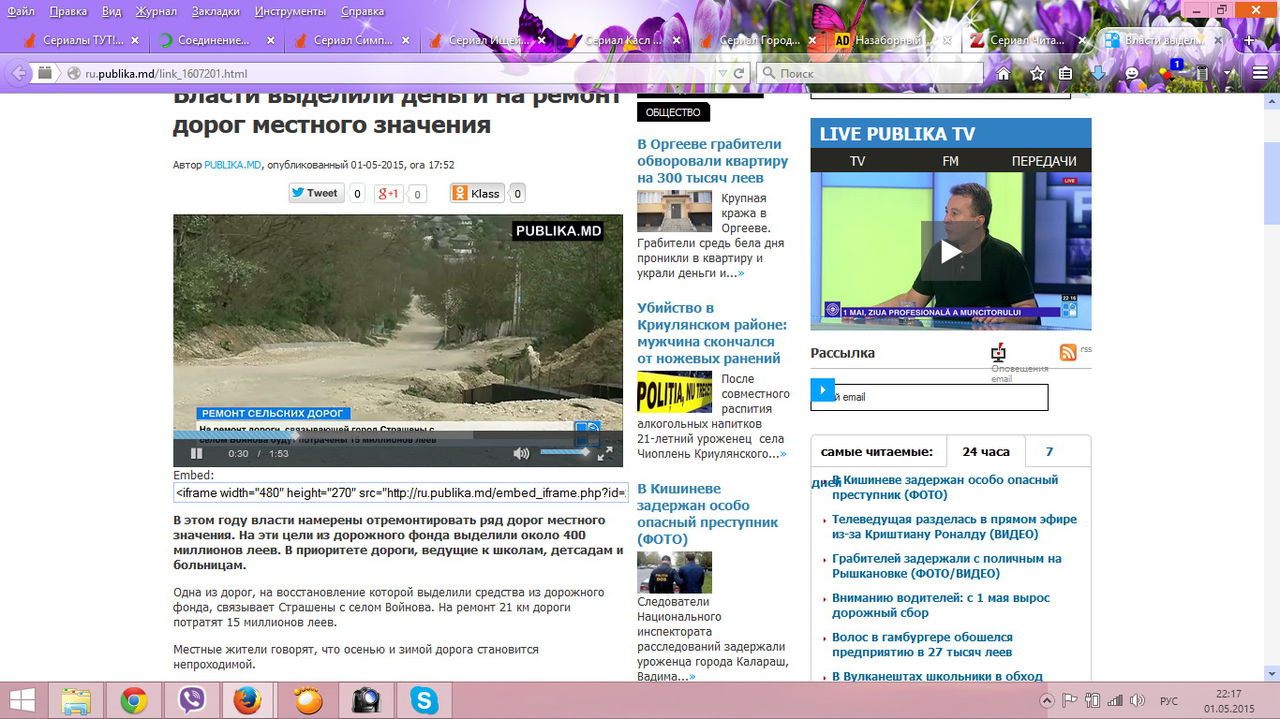This screenshot has width=1280, height=719.
Task: Open Windows Start button
Action: 22,700
